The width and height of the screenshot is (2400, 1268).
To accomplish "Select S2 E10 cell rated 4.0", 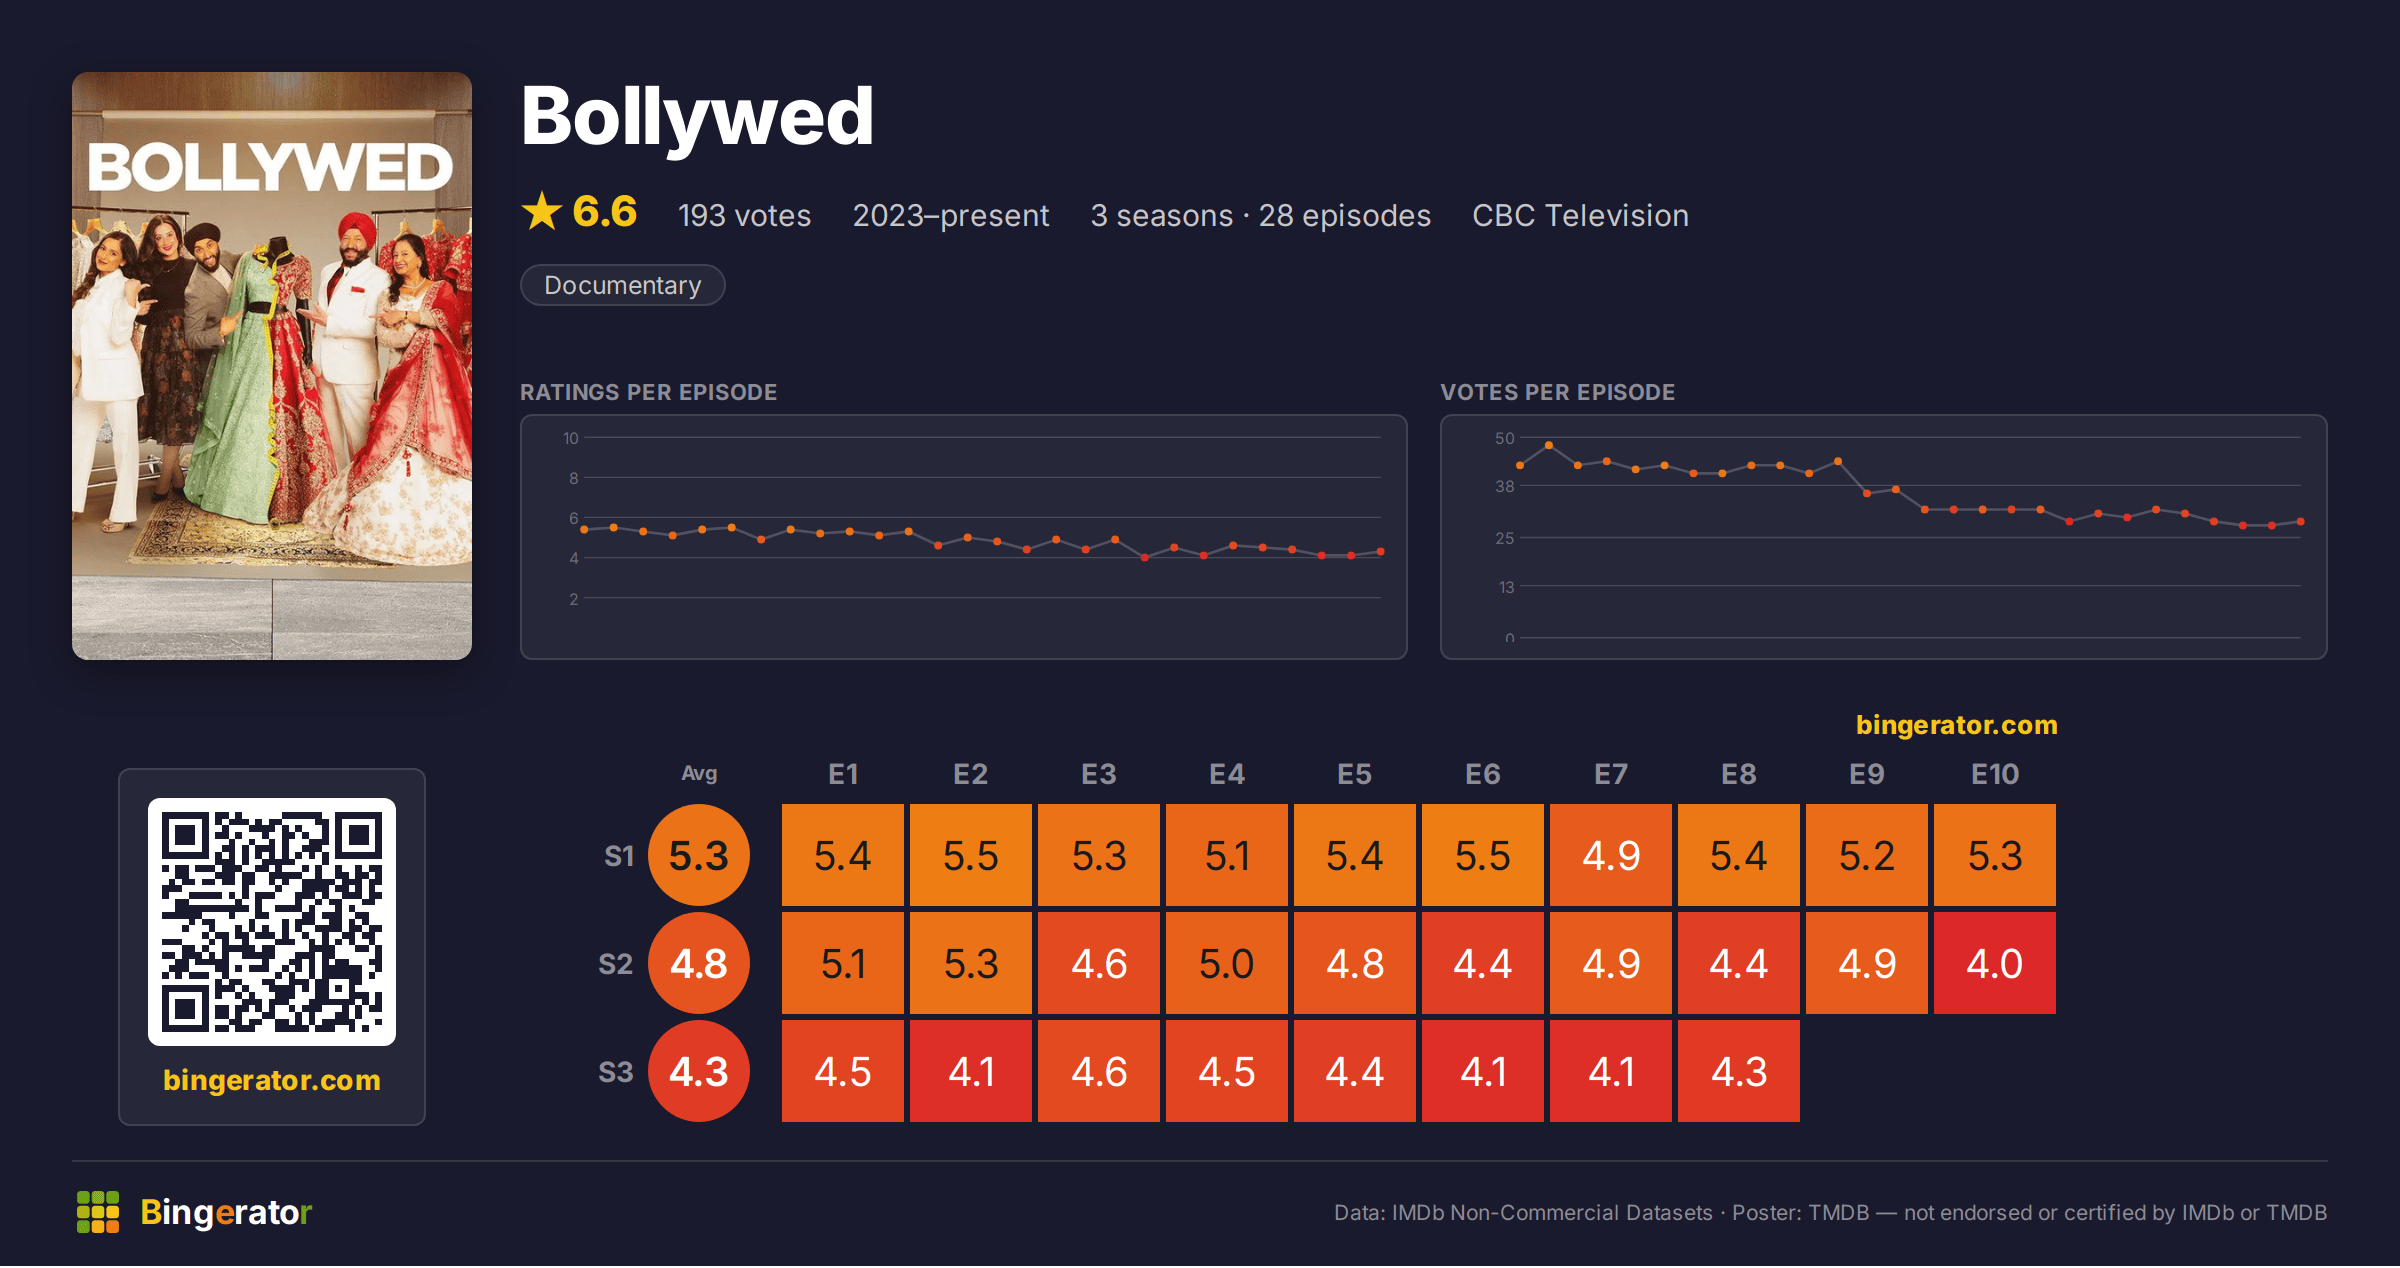I will [x=1995, y=964].
